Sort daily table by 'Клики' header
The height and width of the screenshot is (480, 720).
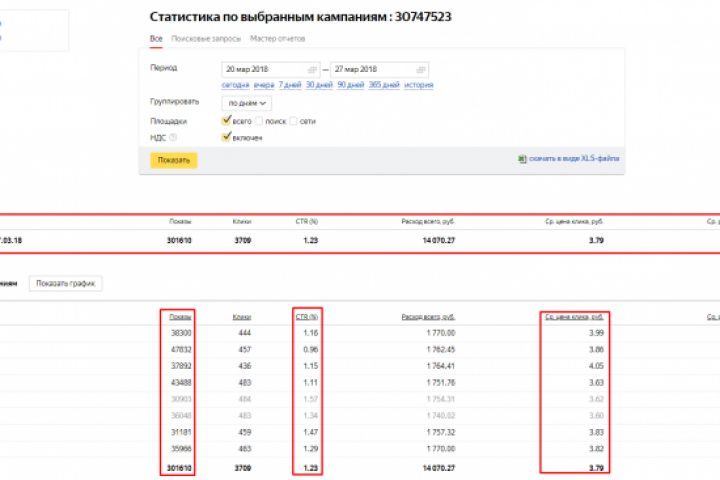pyautogui.click(x=242, y=317)
